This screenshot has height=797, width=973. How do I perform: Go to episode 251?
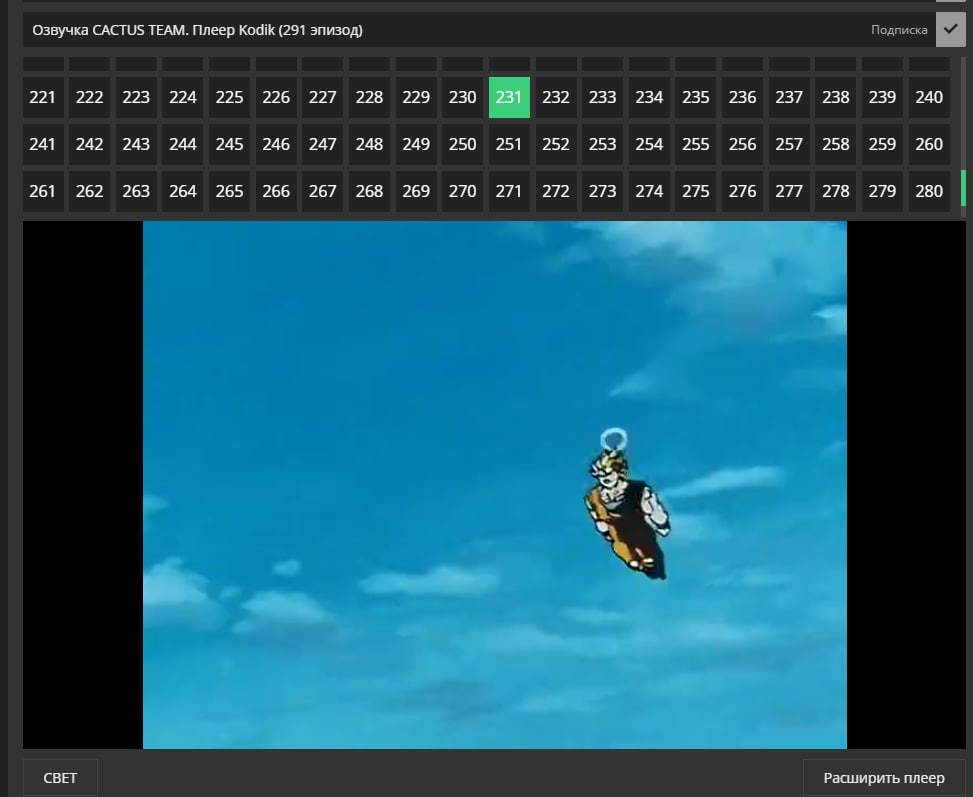509,145
